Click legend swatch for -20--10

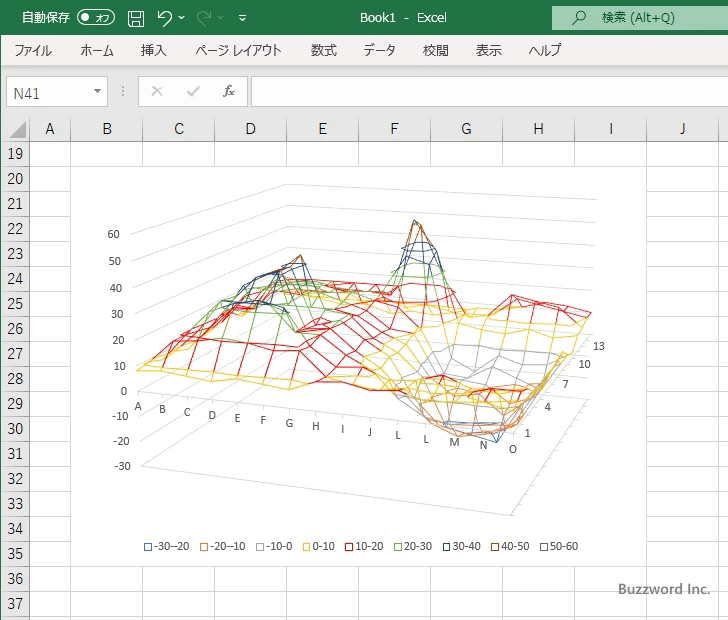[204, 547]
